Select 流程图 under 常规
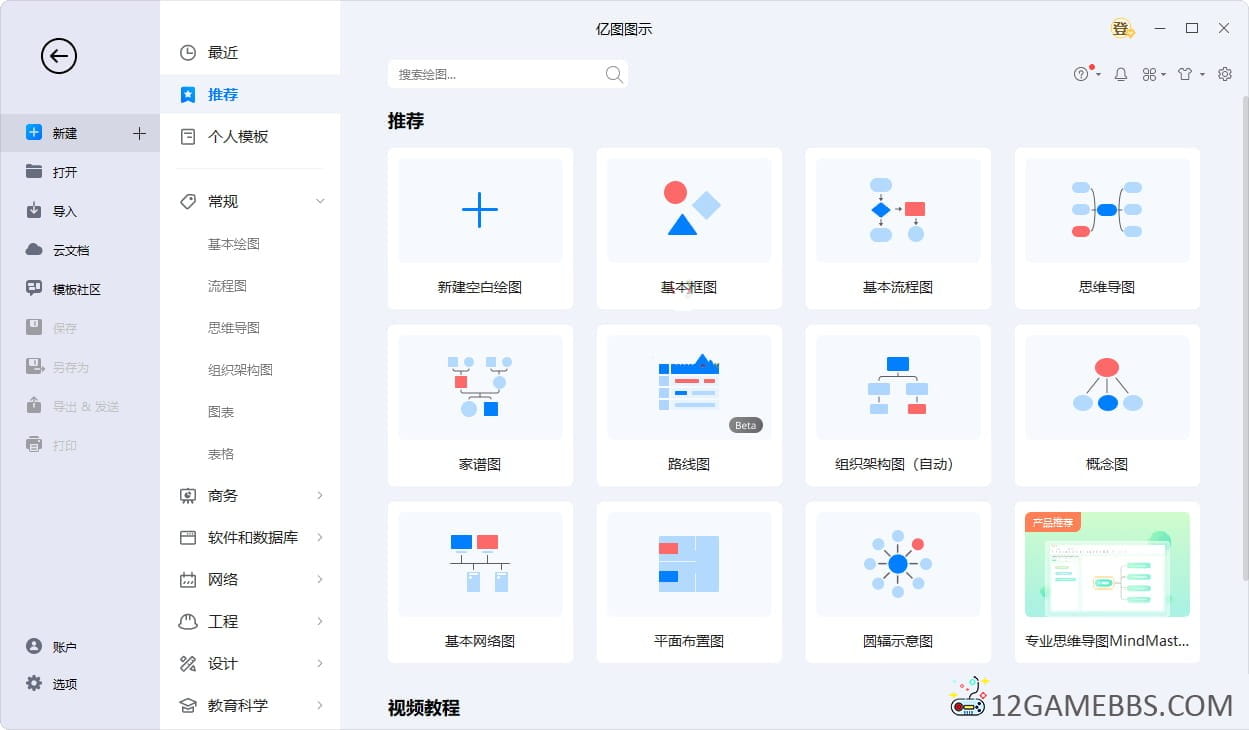The width and height of the screenshot is (1249, 730). click(x=227, y=286)
